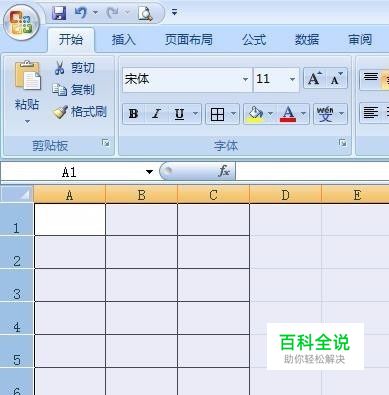Screen dimensions: 389x395
Task: Select row 3 header
Action: point(17,285)
